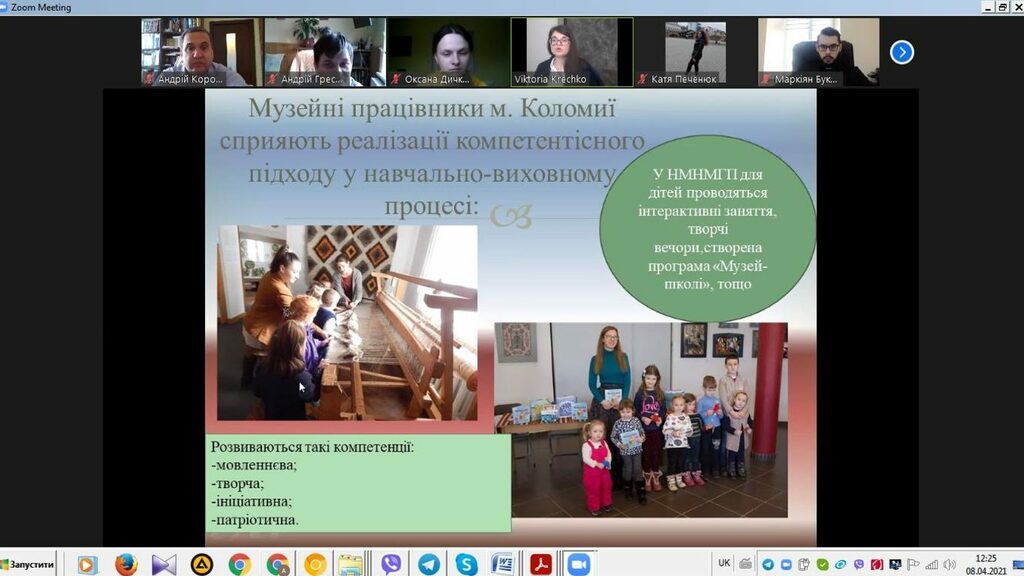Switch the UK keyboard language indicator
The image size is (1024, 576).
(724, 563)
